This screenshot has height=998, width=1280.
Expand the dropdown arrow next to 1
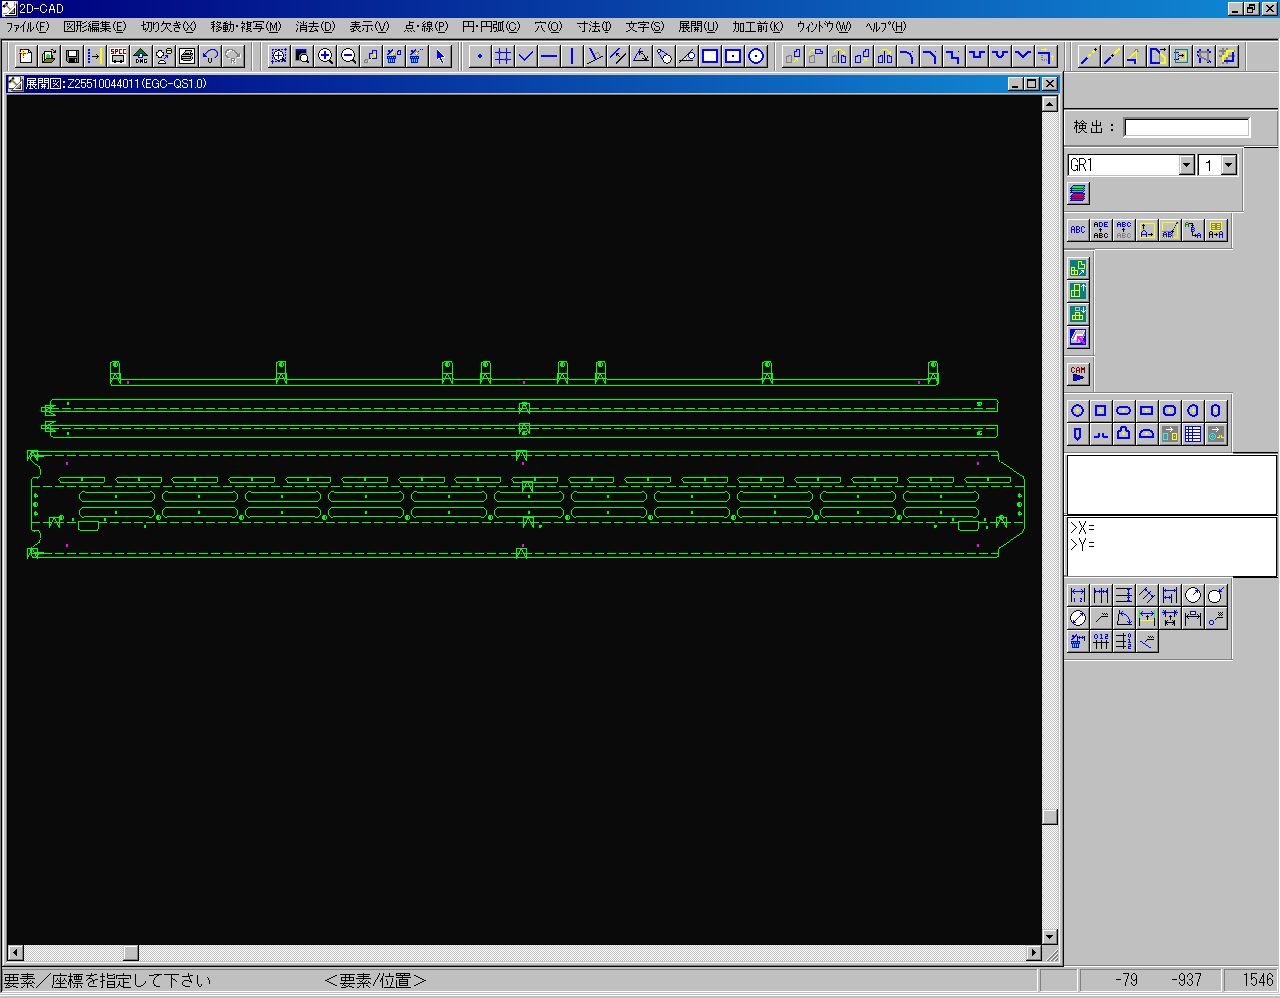tap(1229, 165)
